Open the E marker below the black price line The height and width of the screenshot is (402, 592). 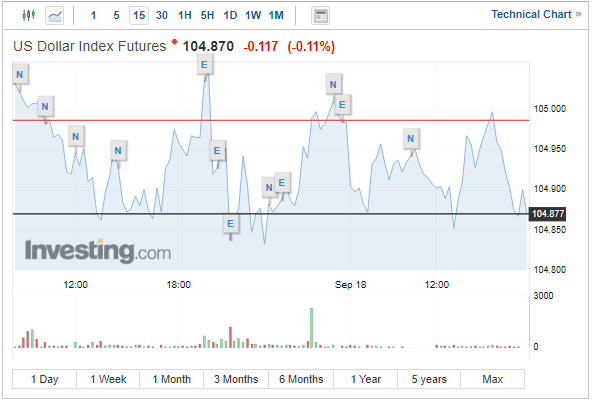point(230,224)
